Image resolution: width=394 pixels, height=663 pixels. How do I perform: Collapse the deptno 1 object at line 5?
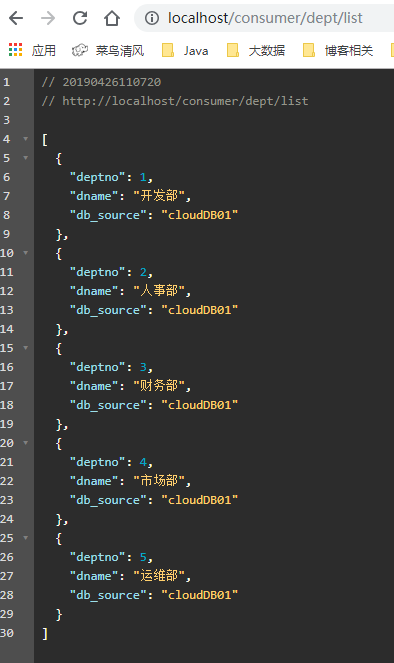(x=26, y=158)
